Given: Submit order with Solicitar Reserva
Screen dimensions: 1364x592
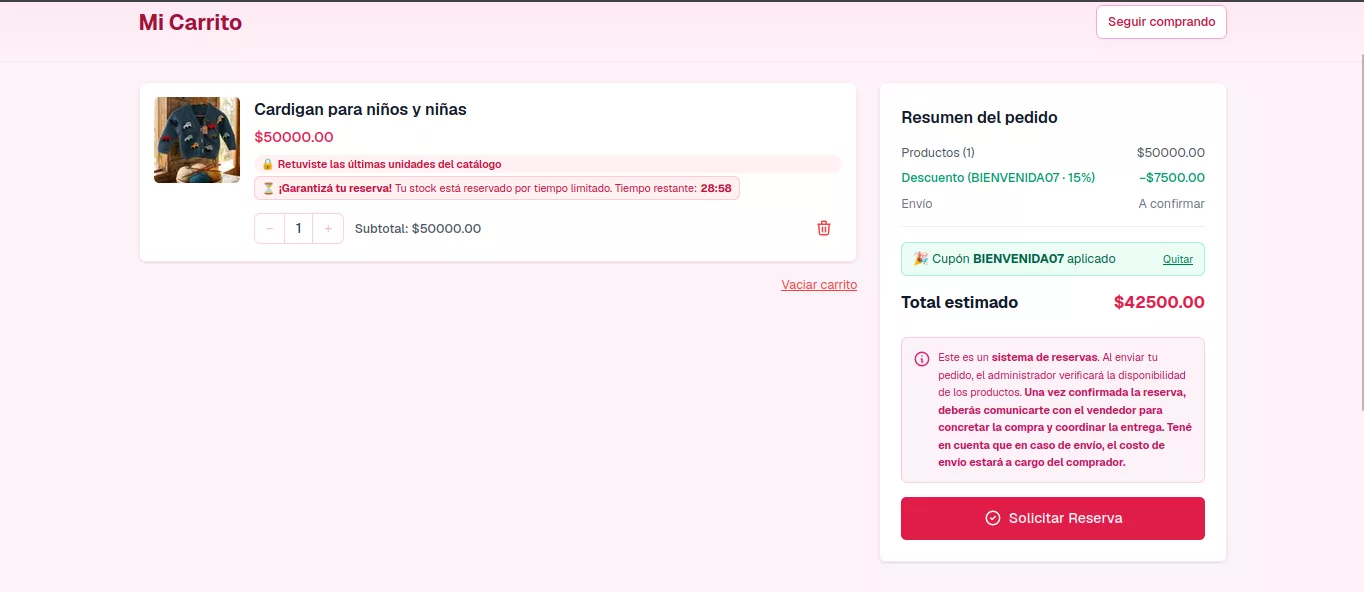Looking at the screenshot, I should pyautogui.click(x=1053, y=518).
